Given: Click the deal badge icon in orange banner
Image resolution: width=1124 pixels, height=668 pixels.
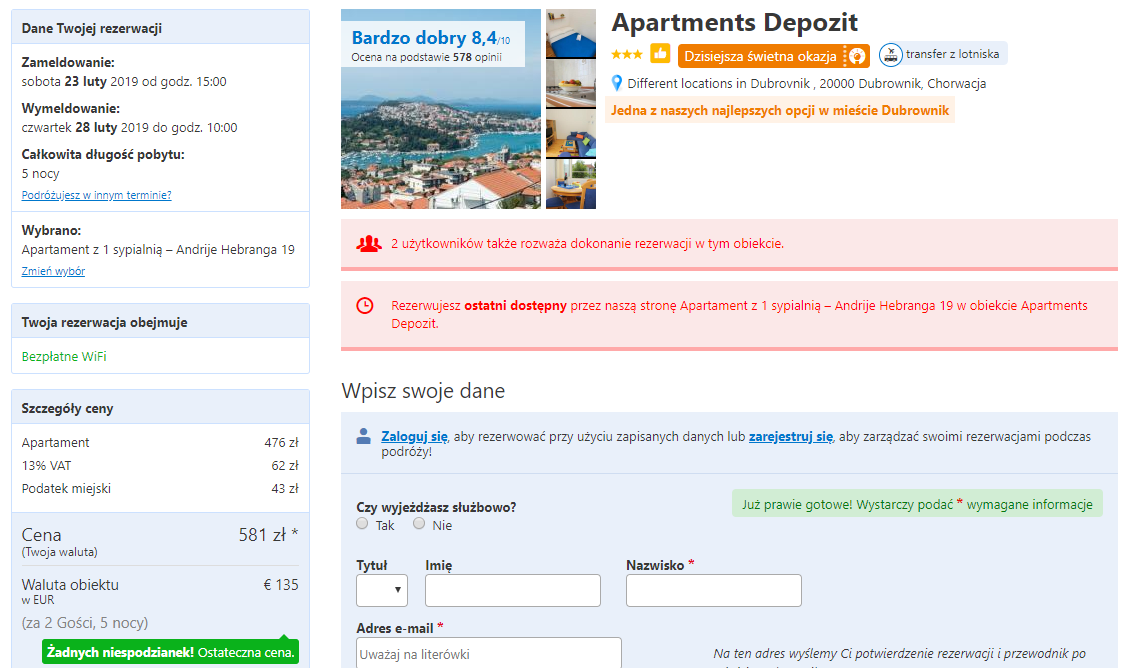Looking at the screenshot, I should (856, 56).
